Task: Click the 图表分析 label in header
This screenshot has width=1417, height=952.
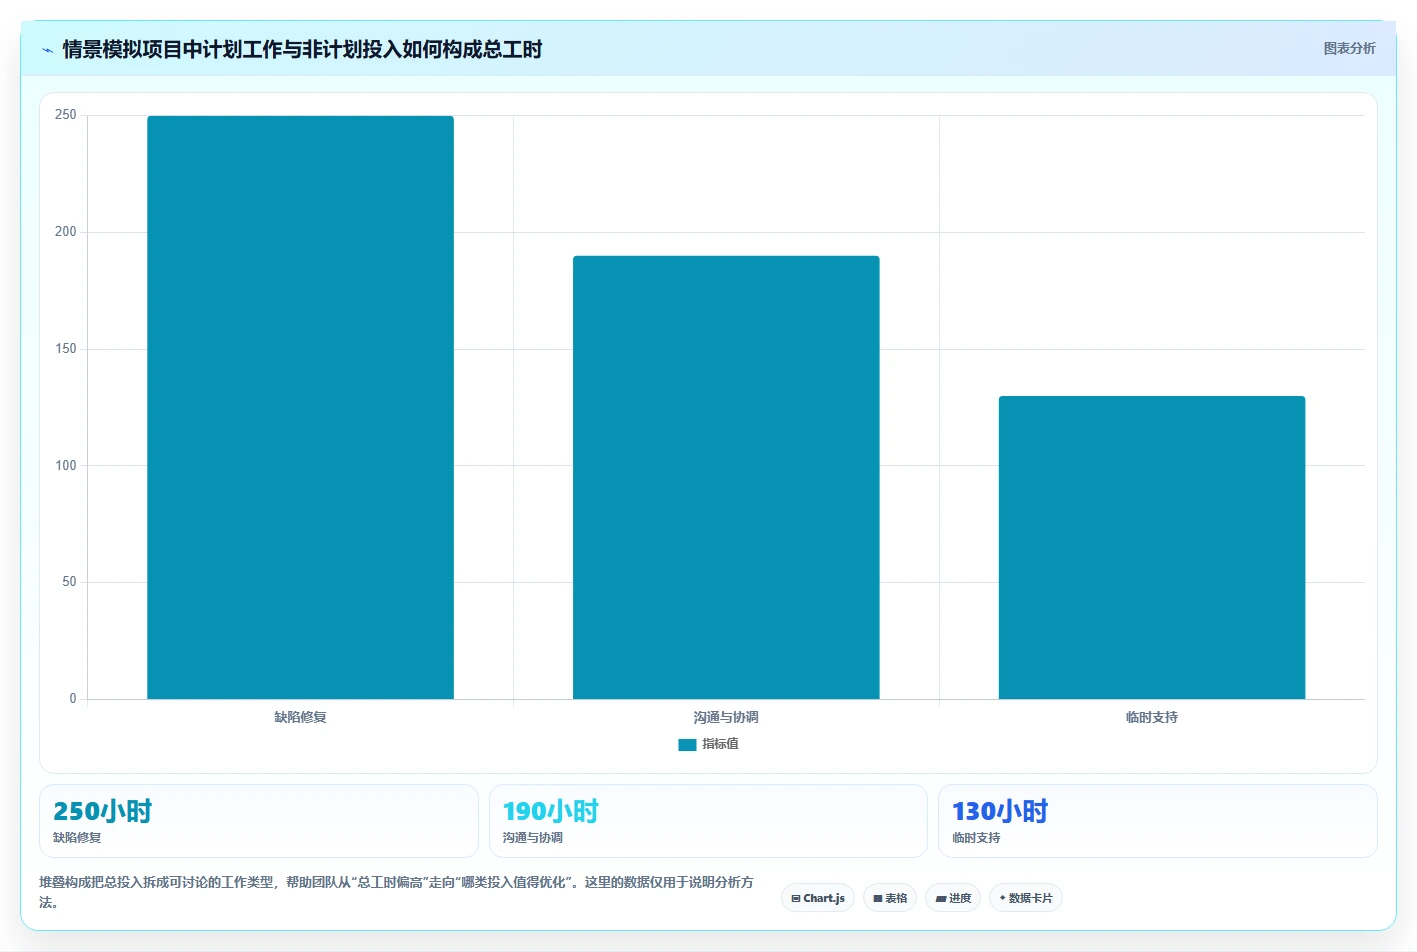Action: click(1349, 48)
